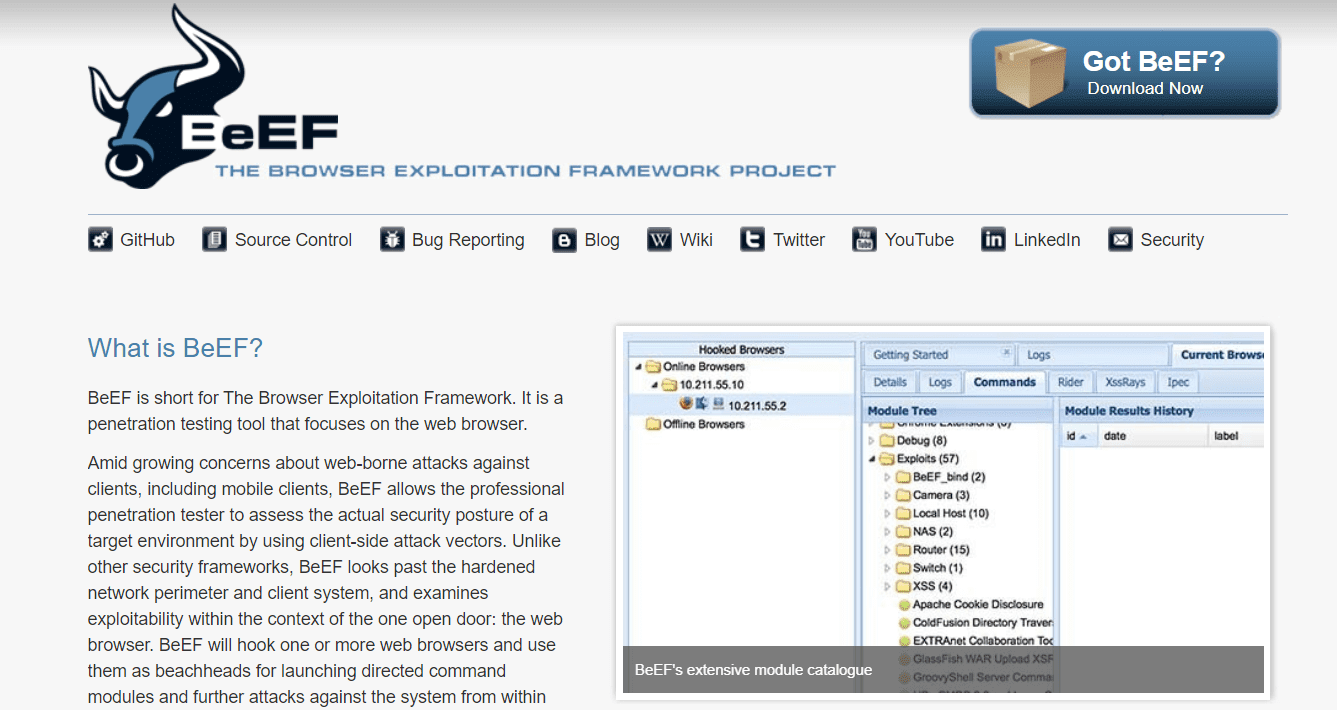Select the Offline Browsers folder
Image resolution: width=1337 pixels, height=710 pixels.
[x=694, y=424]
